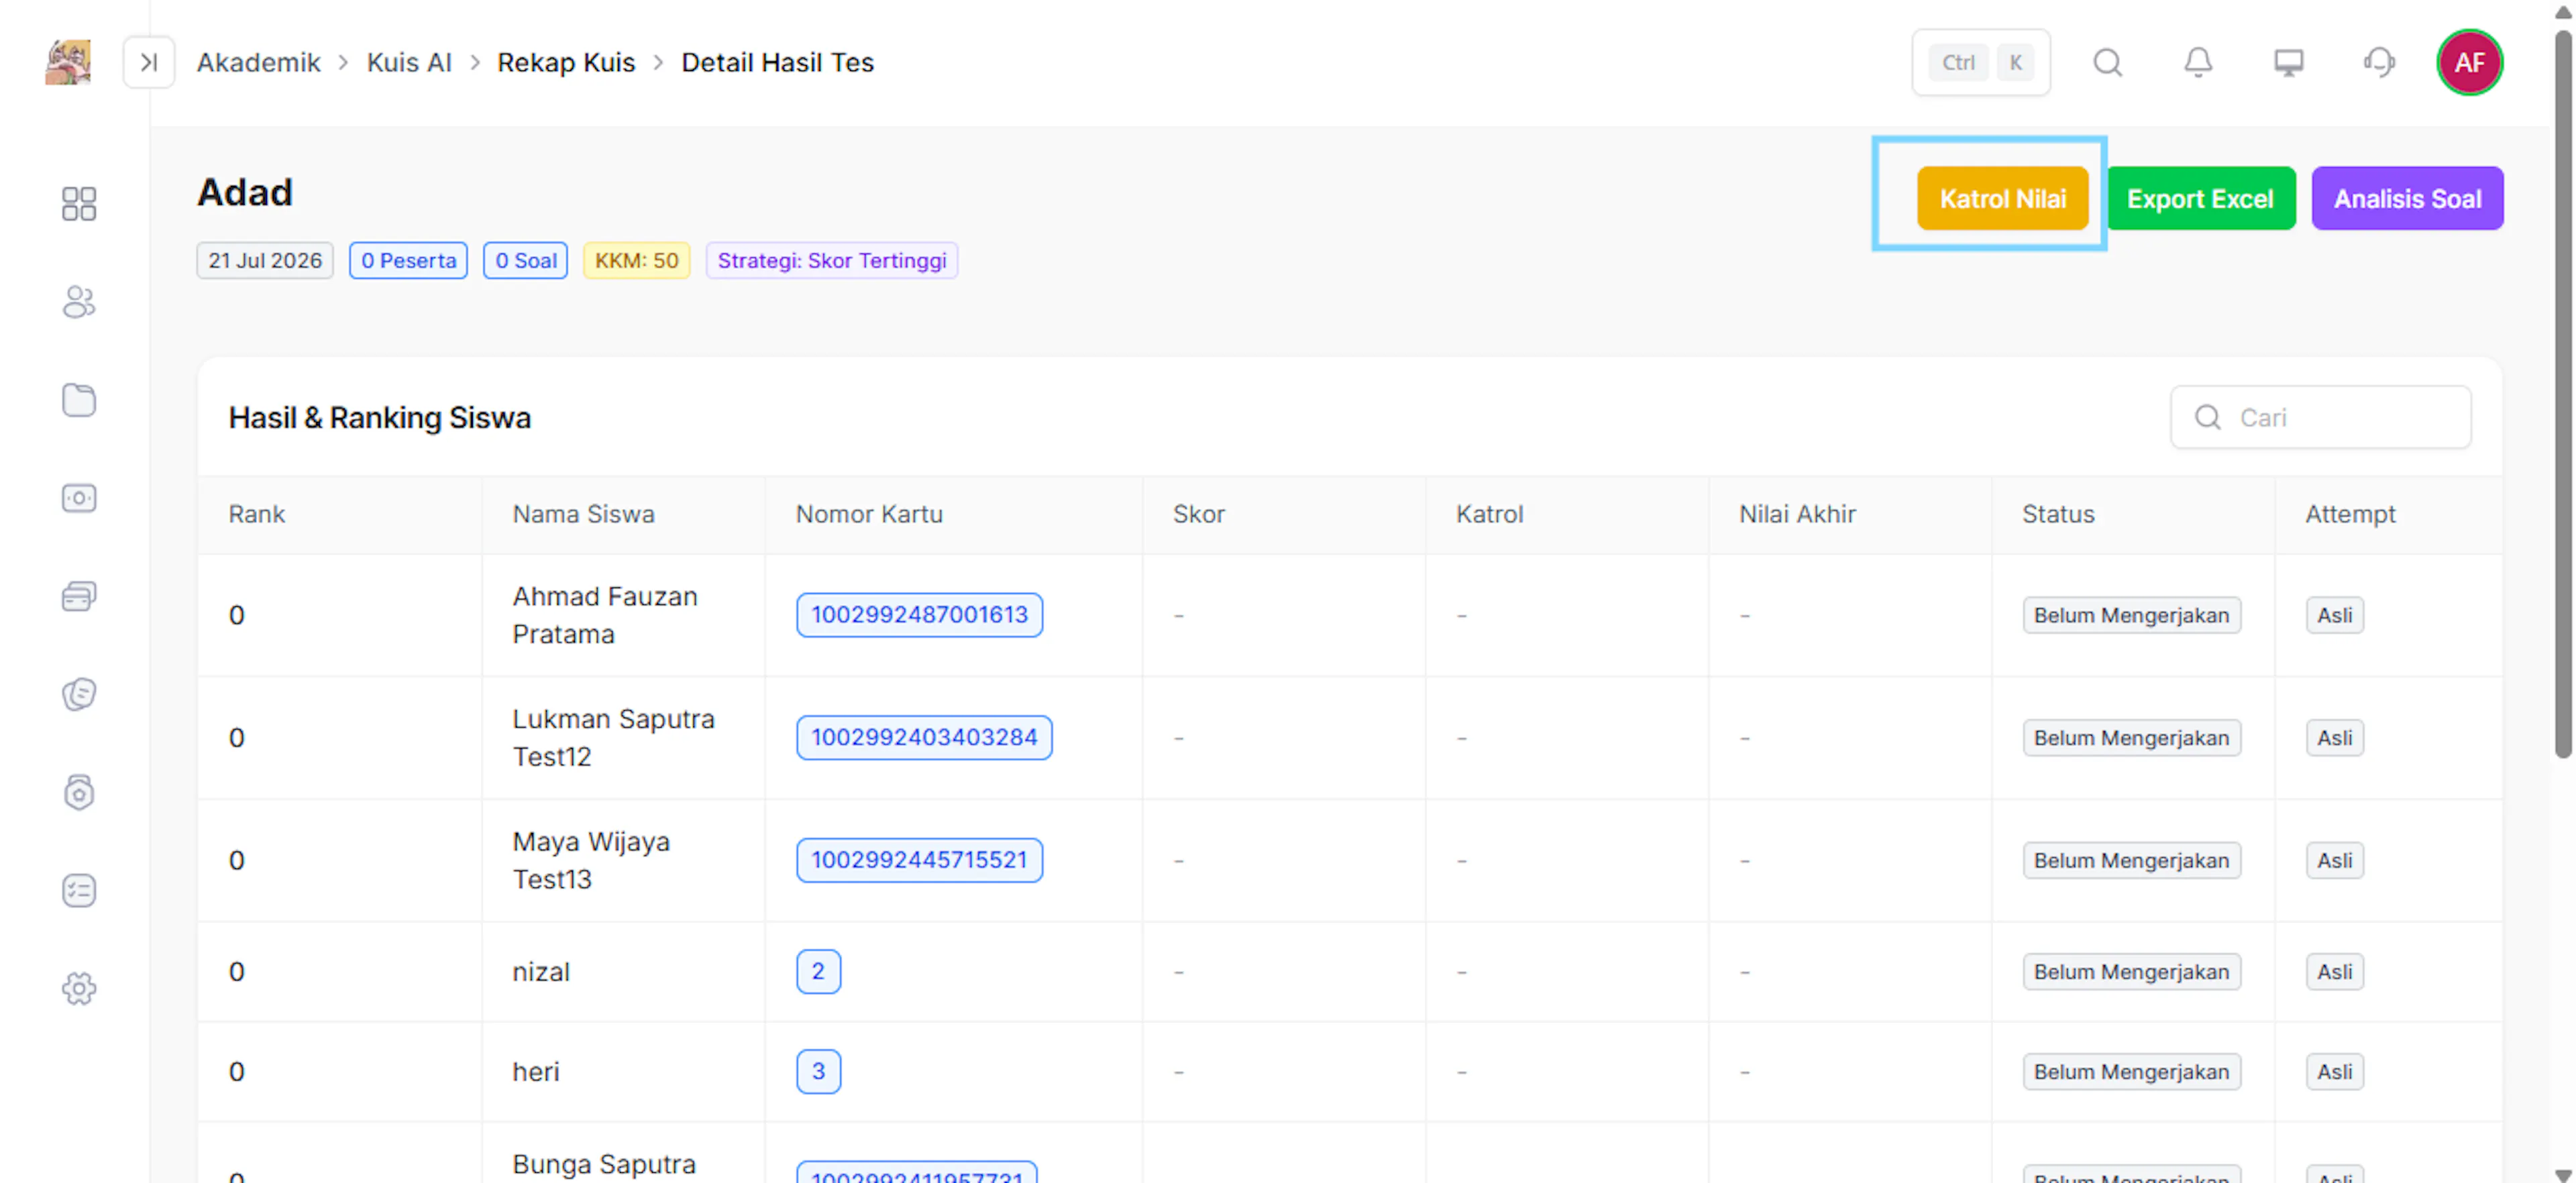Screen dimensions: 2576x1183
Task: Click Belum Mengerjakan status for Ahmad Fauzan
Action: [x=2131, y=615]
